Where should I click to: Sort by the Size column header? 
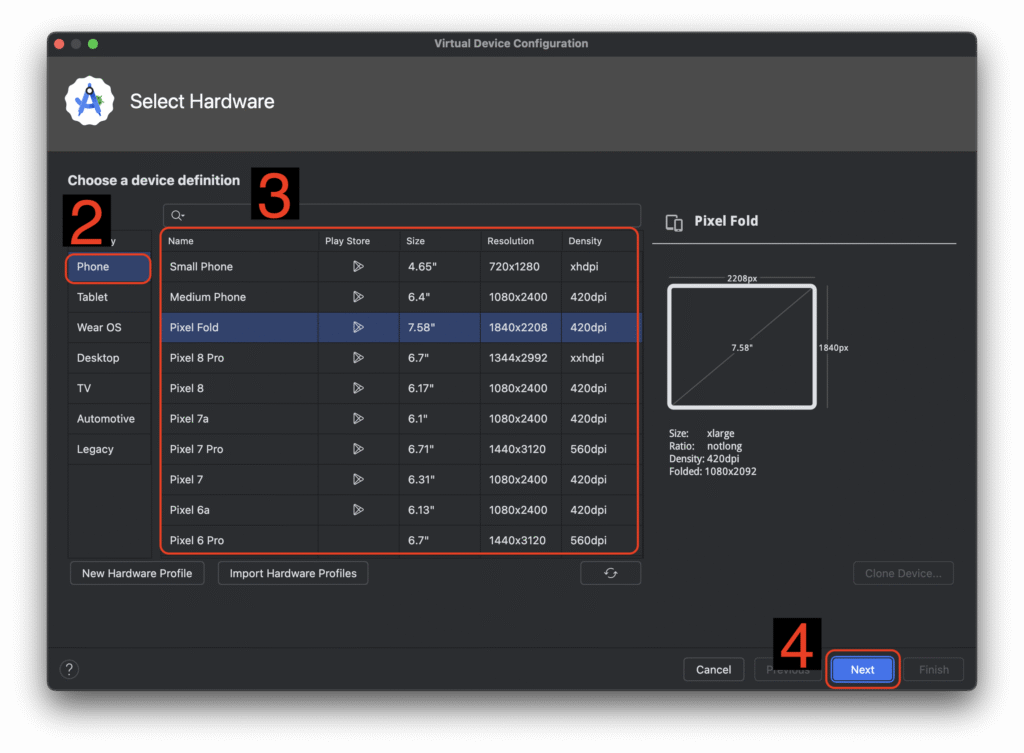pos(440,241)
